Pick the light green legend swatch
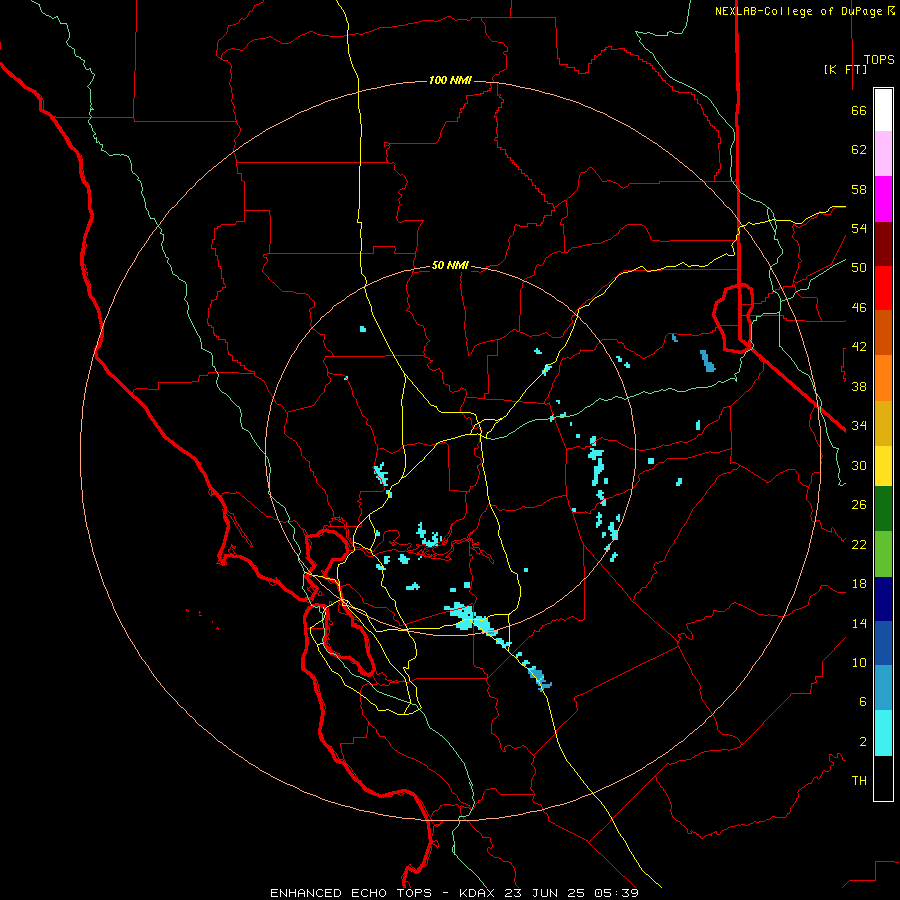Viewport: 900px width, 900px height. (883, 554)
